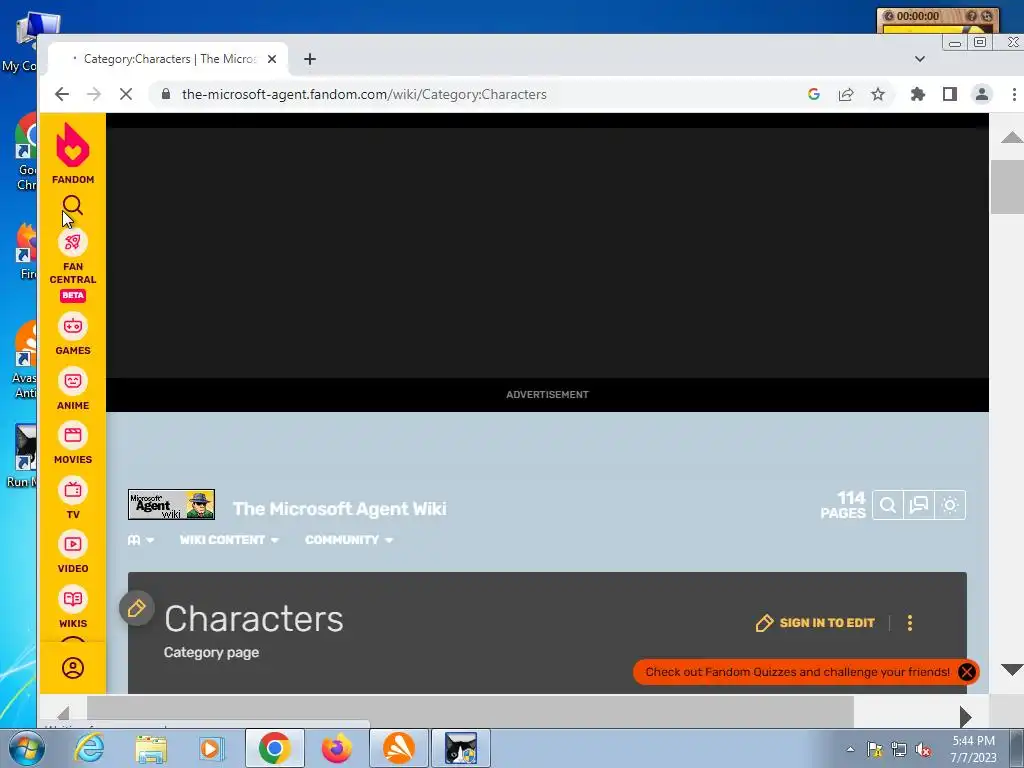The height and width of the screenshot is (768, 1024).
Task: Open the Chrome profile avatar
Action: pyautogui.click(x=982, y=94)
